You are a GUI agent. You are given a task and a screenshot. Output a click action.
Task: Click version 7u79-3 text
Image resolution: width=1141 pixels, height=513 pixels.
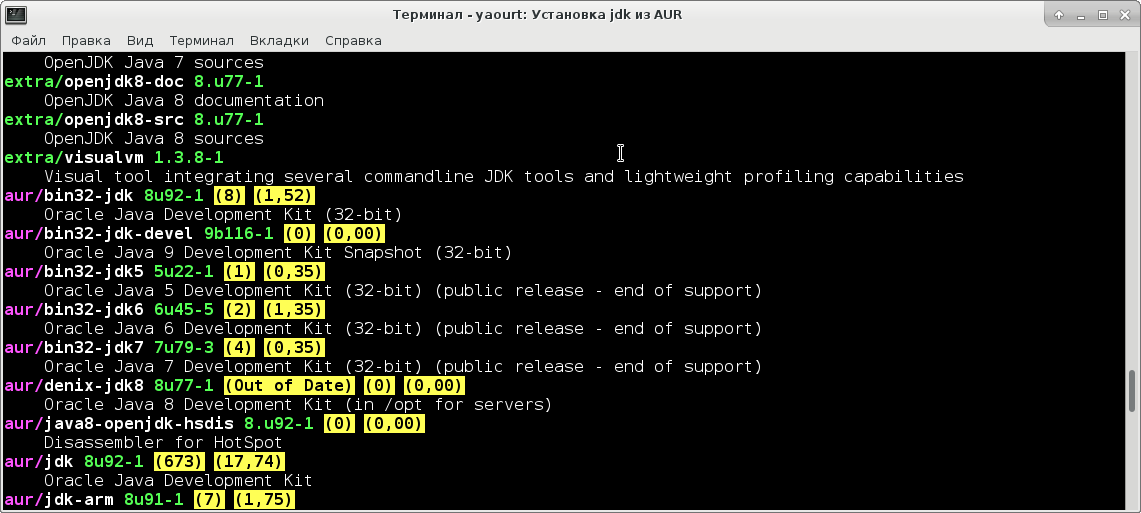(184, 347)
